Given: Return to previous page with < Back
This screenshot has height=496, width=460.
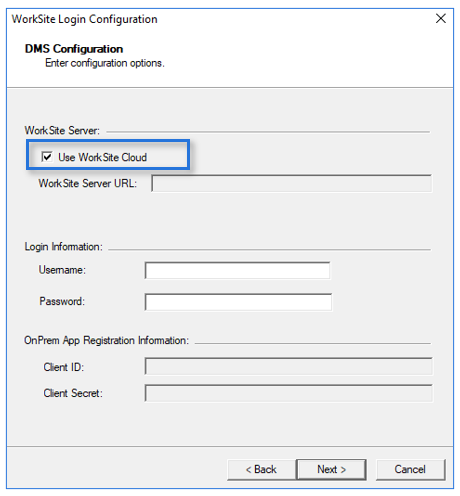Looking at the screenshot, I should tap(261, 469).
